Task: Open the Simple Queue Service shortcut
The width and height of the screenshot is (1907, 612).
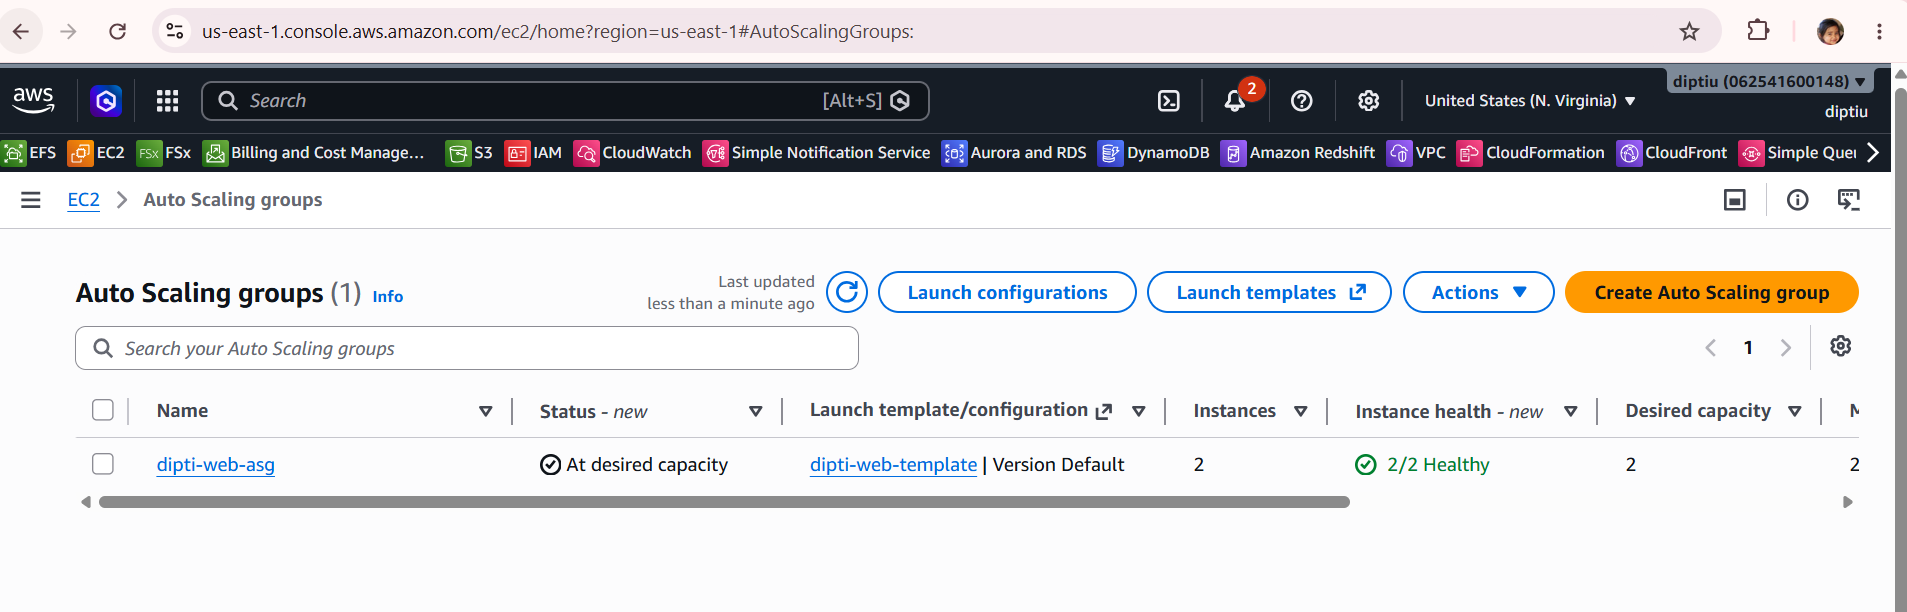Action: pos(1797,153)
